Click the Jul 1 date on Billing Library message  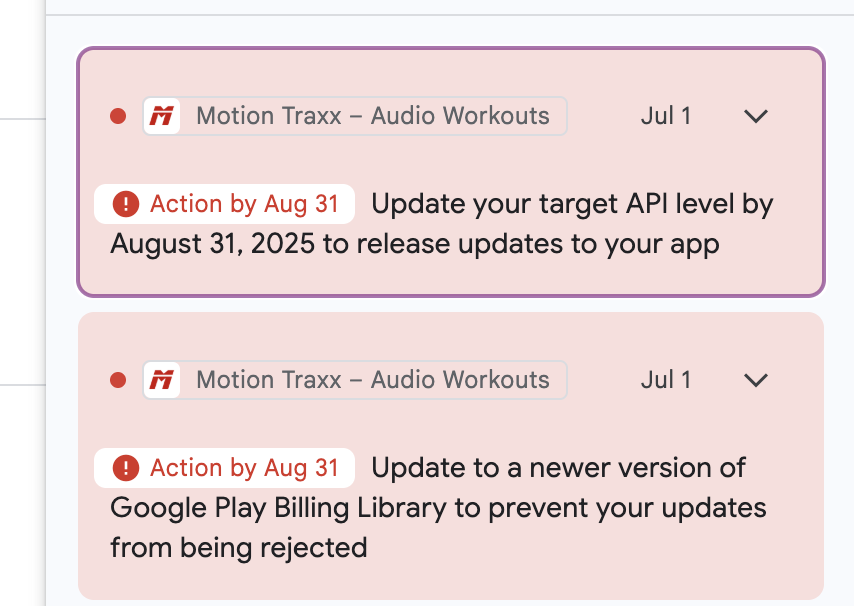click(x=665, y=380)
